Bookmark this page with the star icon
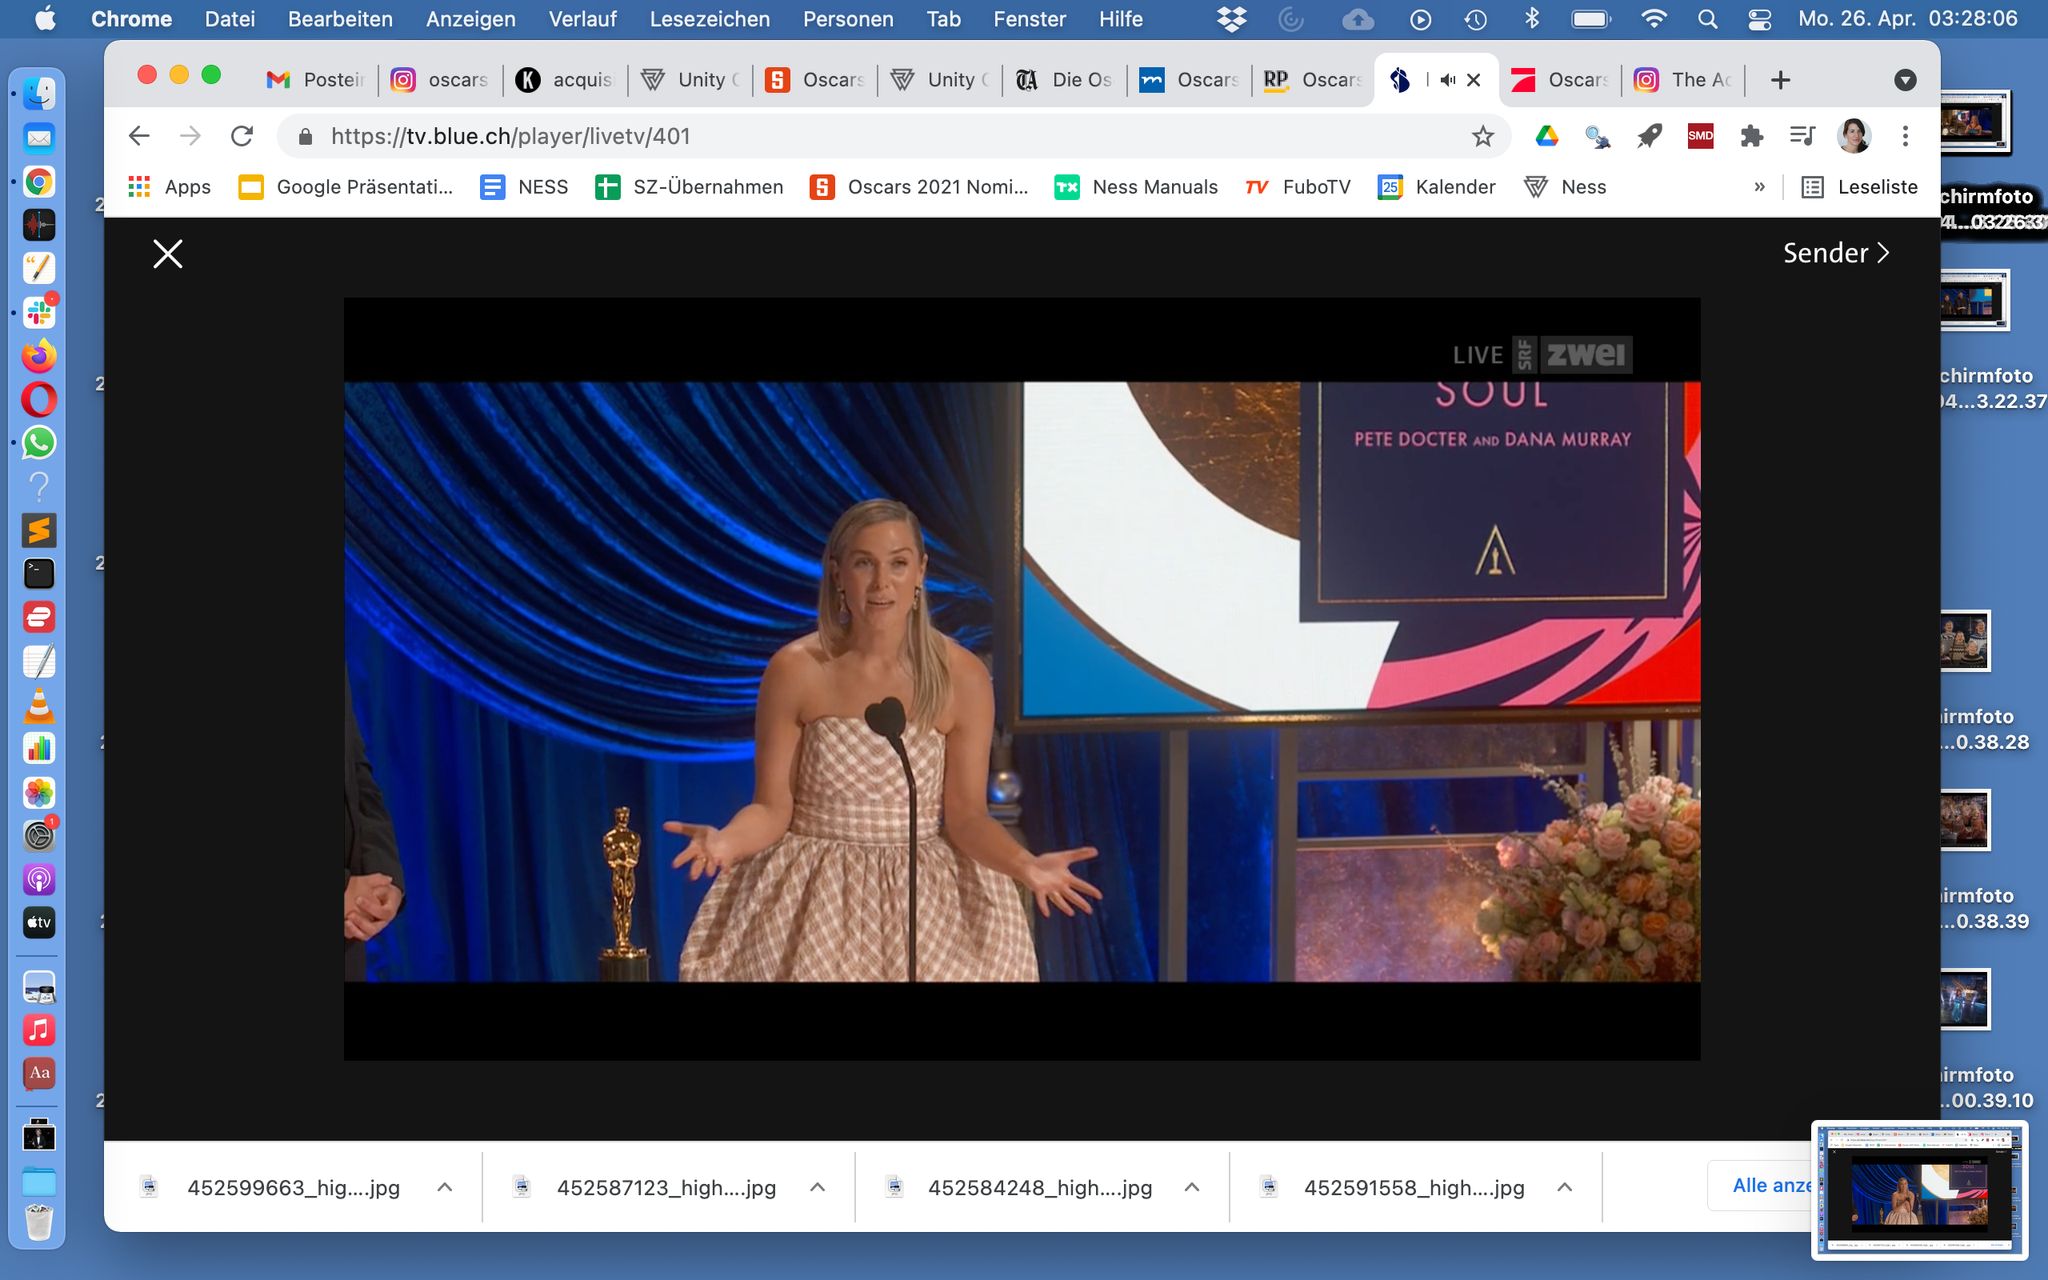Screen dimensions: 2048x1280 (x=1482, y=137)
